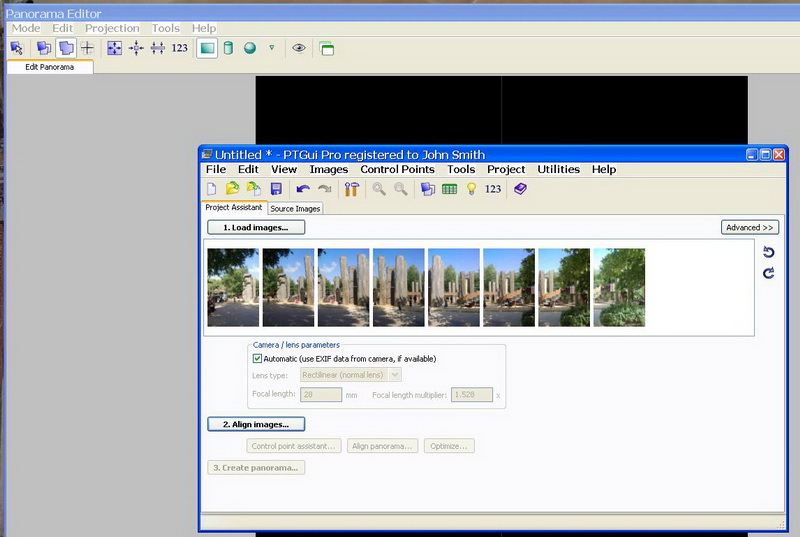Click the fit panorama icon in Panorama Editor

[x=115, y=48]
